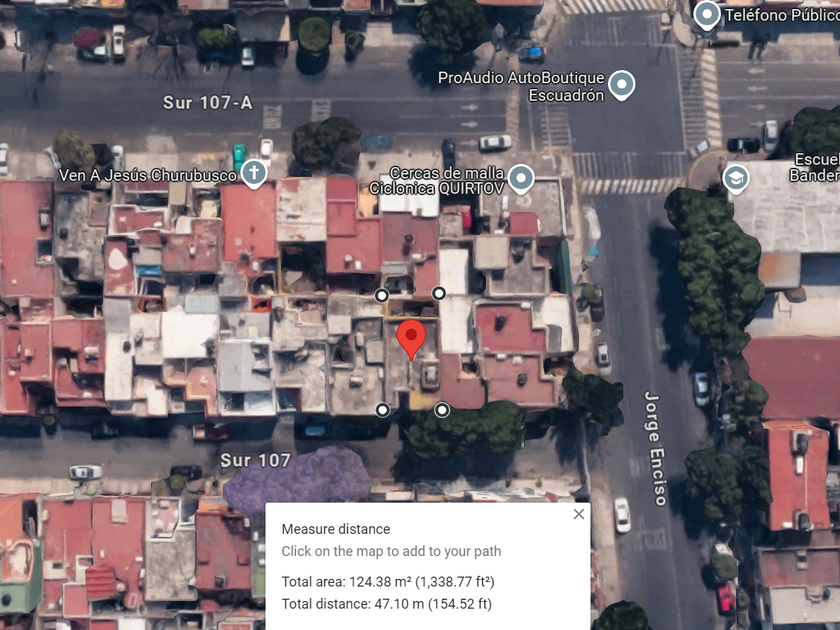This screenshot has width=840, height=630.
Task: Click the ProAudio AutoBoutique Escuadrón pin
Action: point(622,85)
